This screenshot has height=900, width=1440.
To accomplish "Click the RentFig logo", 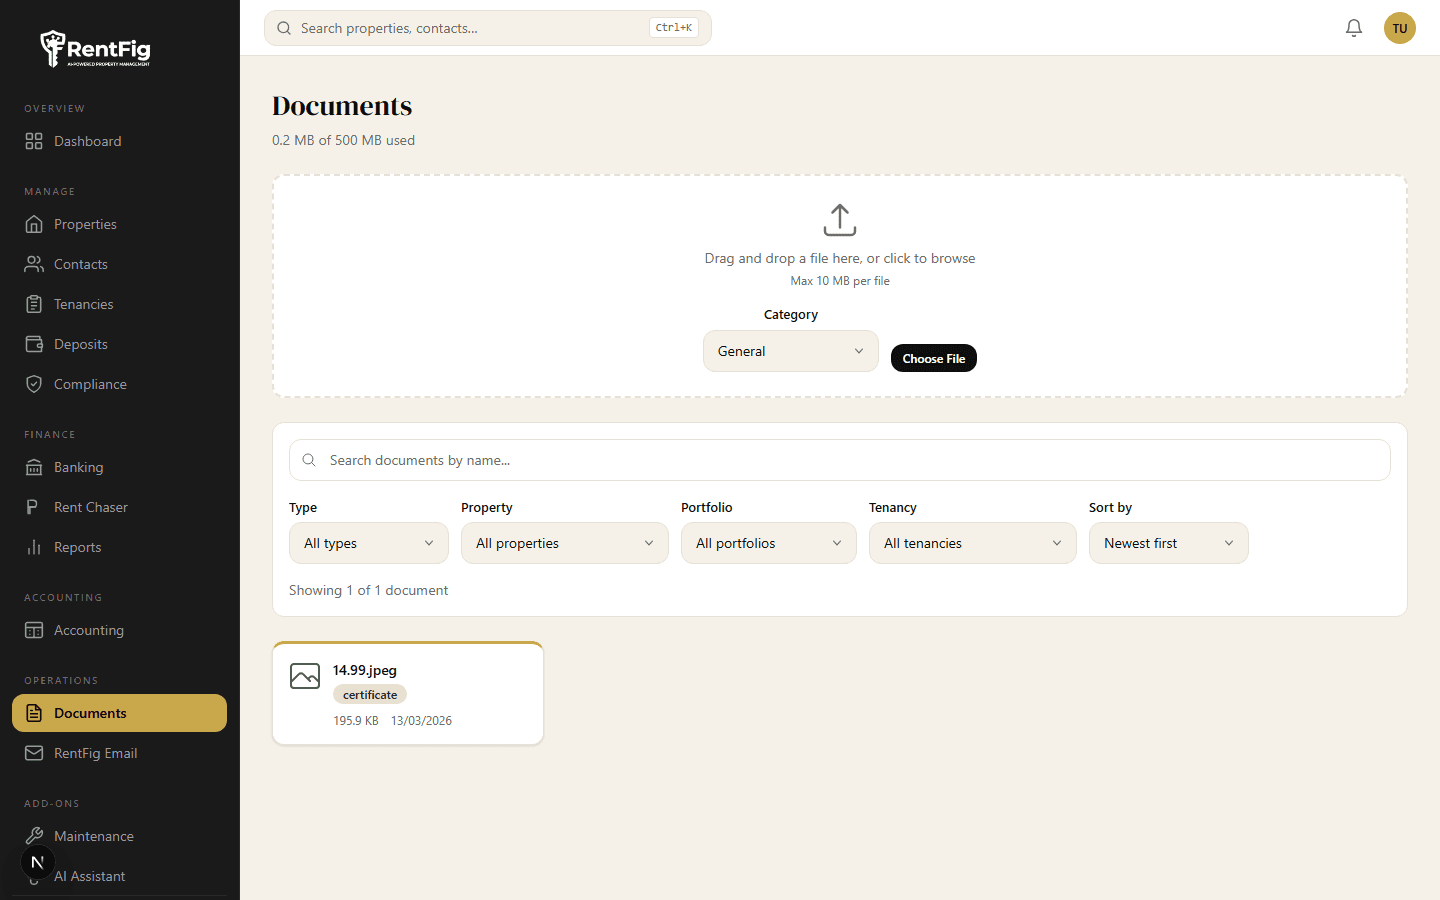I will click(95, 48).
